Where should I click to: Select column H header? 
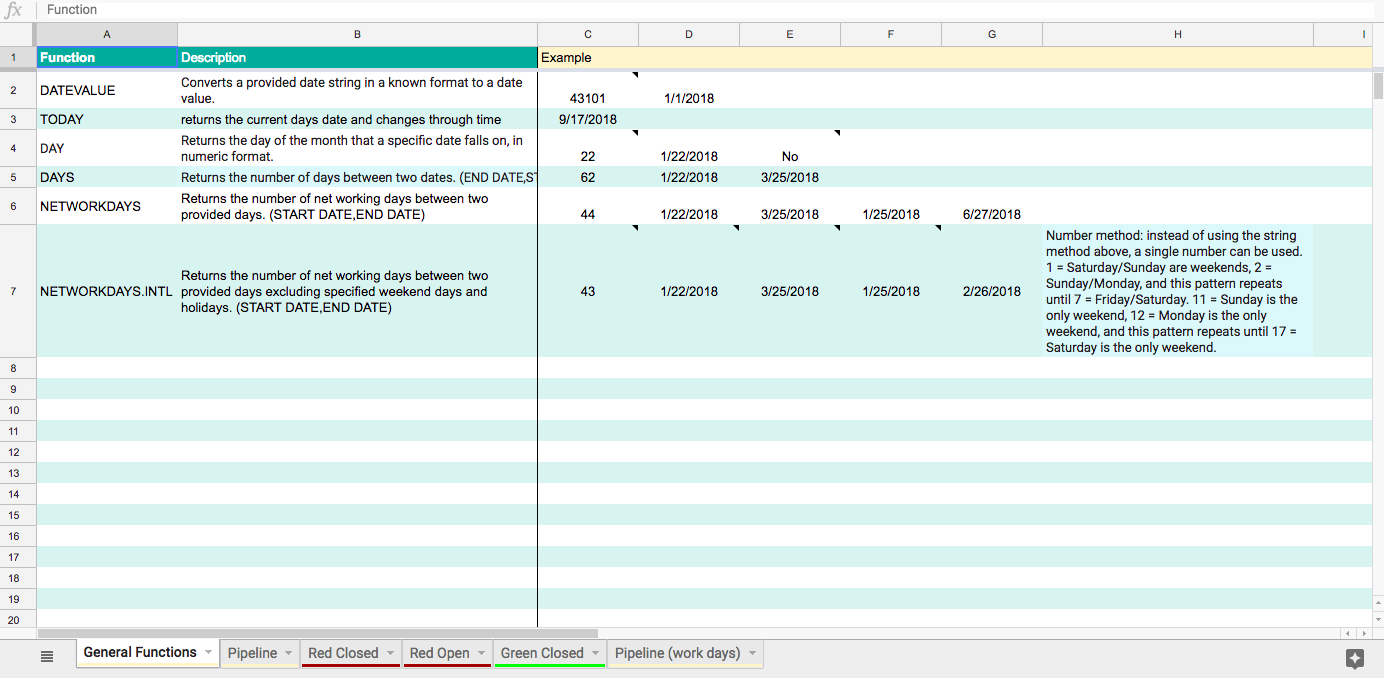pyautogui.click(x=1178, y=34)
